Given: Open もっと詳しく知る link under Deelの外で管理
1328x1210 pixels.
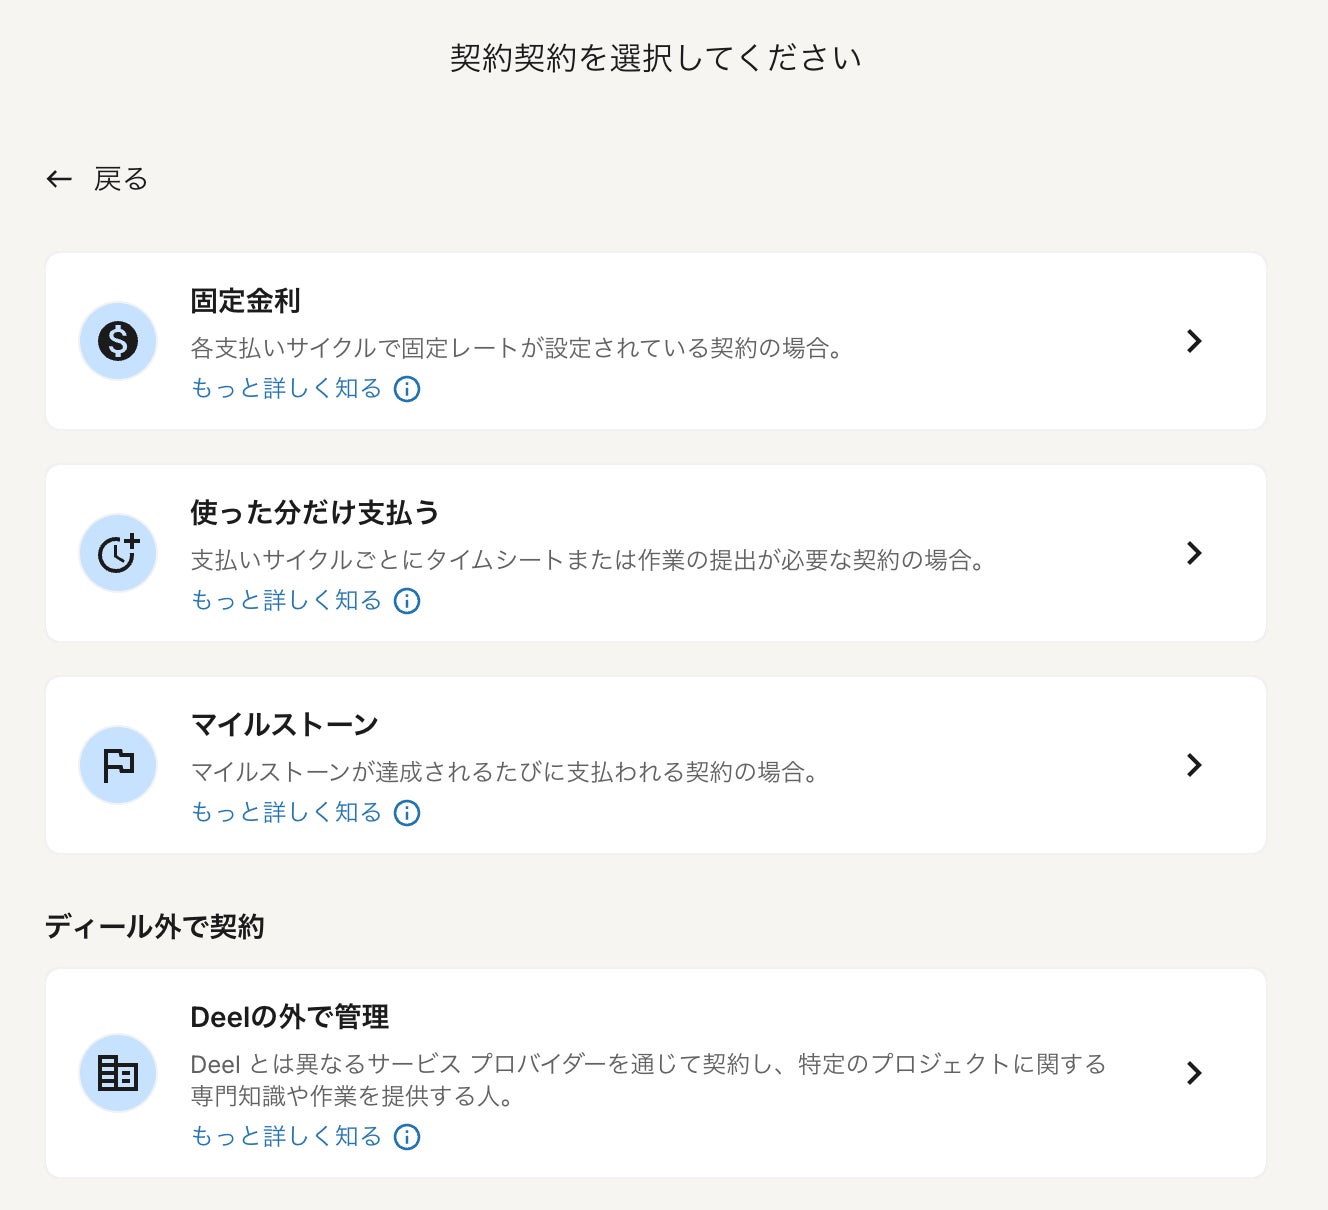Looking at the screenshot, I should pyautogui.click(x=286, y=1137).
